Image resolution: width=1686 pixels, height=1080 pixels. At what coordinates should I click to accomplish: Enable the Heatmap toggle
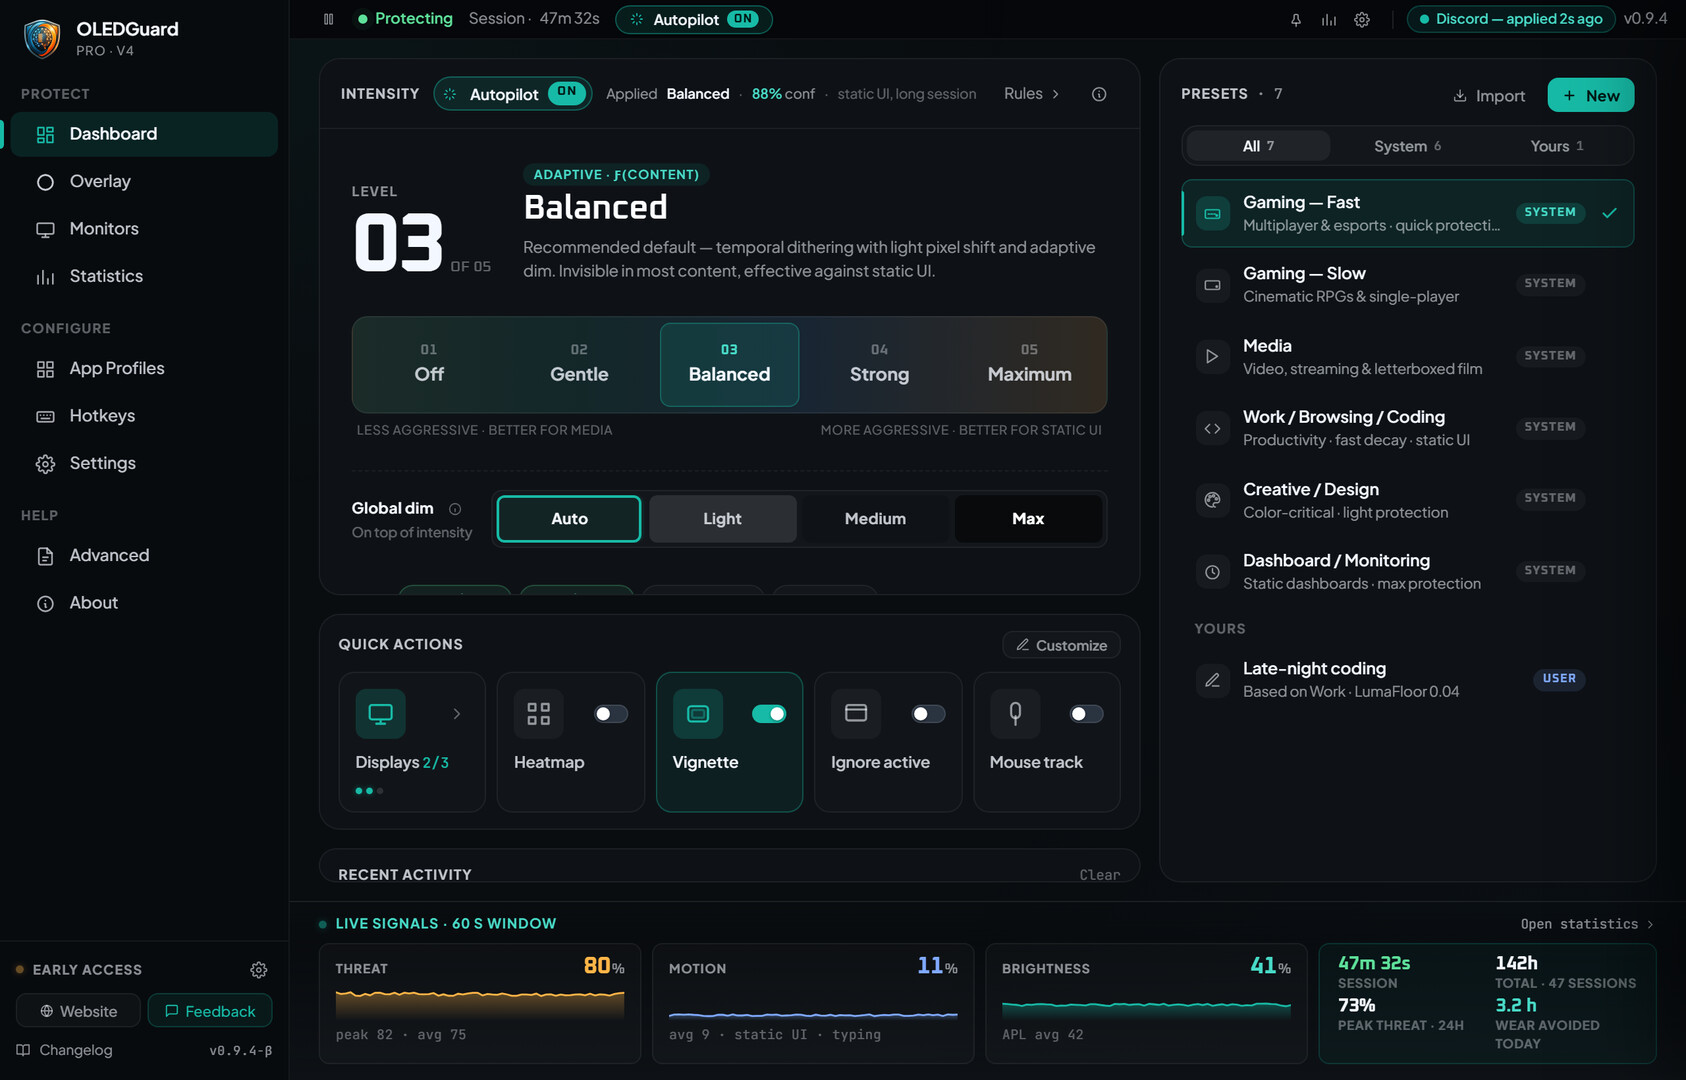tap(611, 714)
